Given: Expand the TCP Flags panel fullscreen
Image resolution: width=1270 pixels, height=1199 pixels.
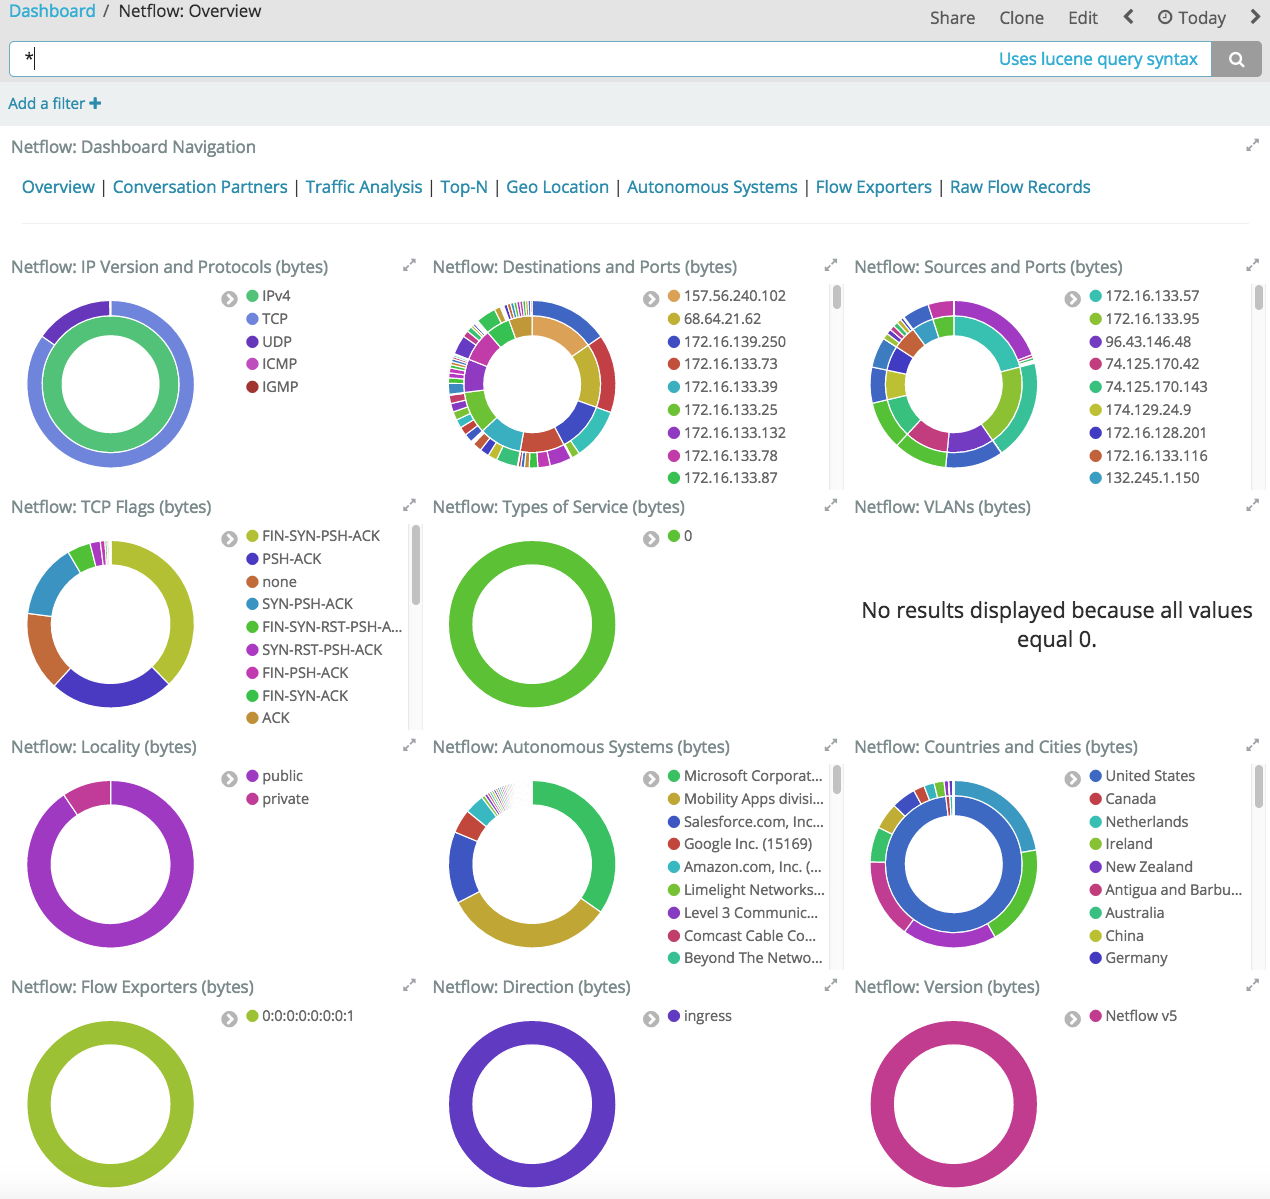Looking at the screenshot, I should [409, 505].
